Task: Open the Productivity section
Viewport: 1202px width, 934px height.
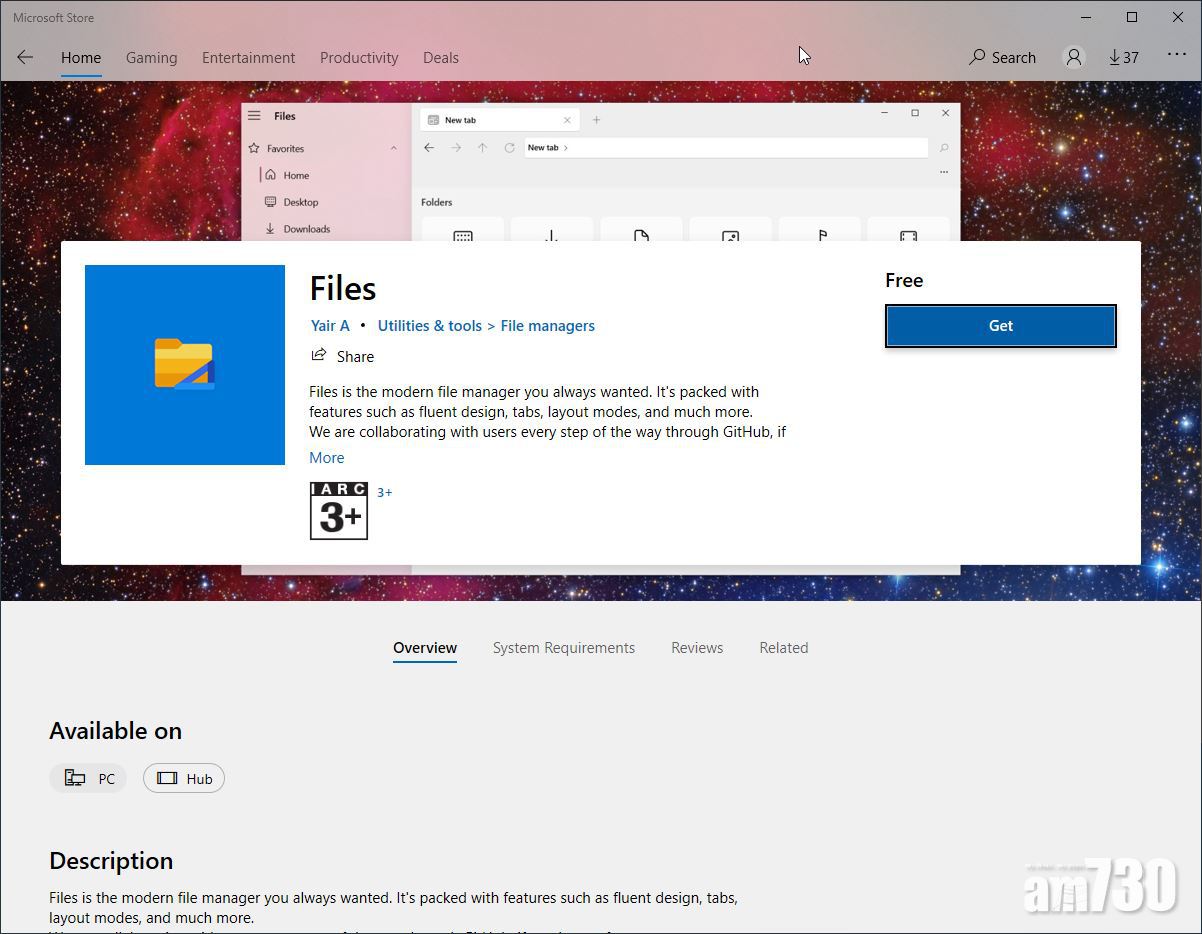Action: (359, 57)
